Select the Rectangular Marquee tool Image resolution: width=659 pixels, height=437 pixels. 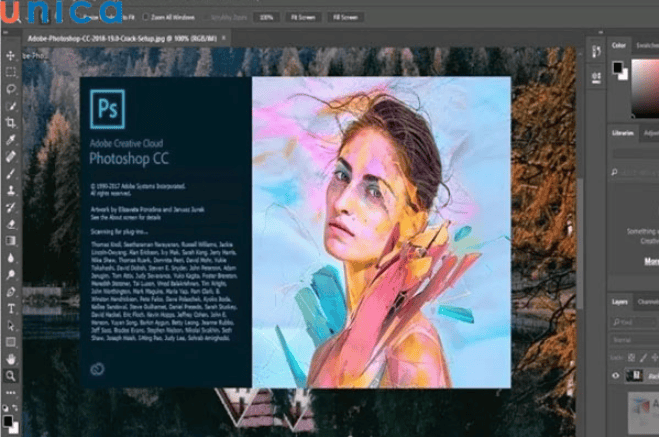pyautogui.click(x=11, y=72)
